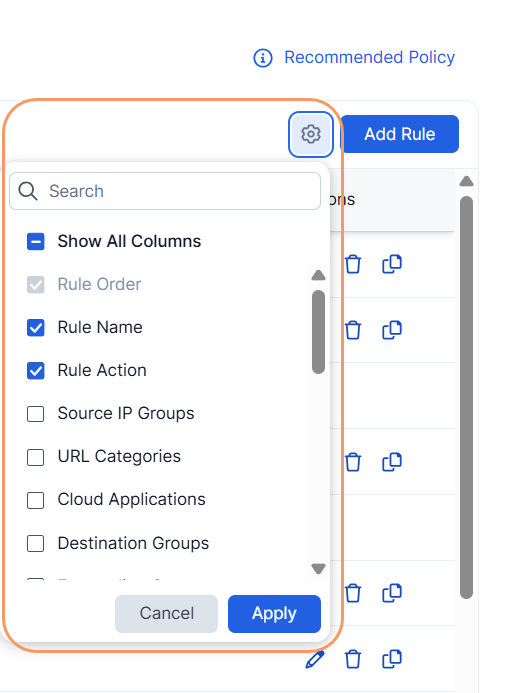Focus the column Search field
The image size is (506, 693).
click(x=165, y=191)
